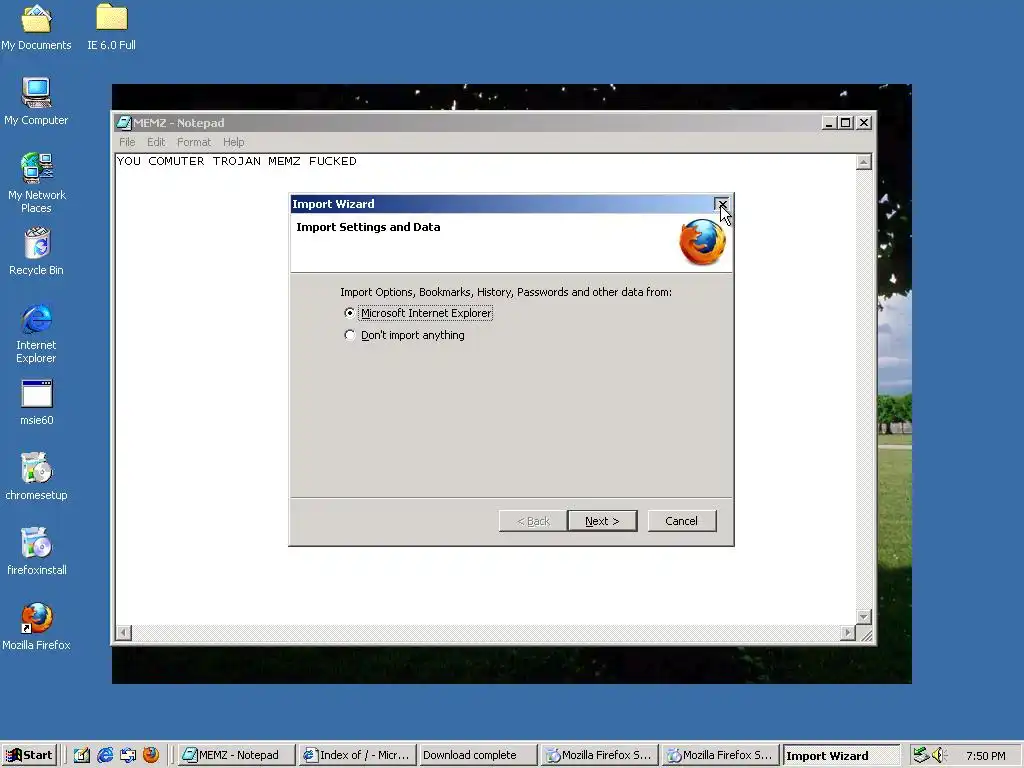The image size is (1024, 768).
Task: Select the firefoxinstall installer icon
Action: point(37,552)
